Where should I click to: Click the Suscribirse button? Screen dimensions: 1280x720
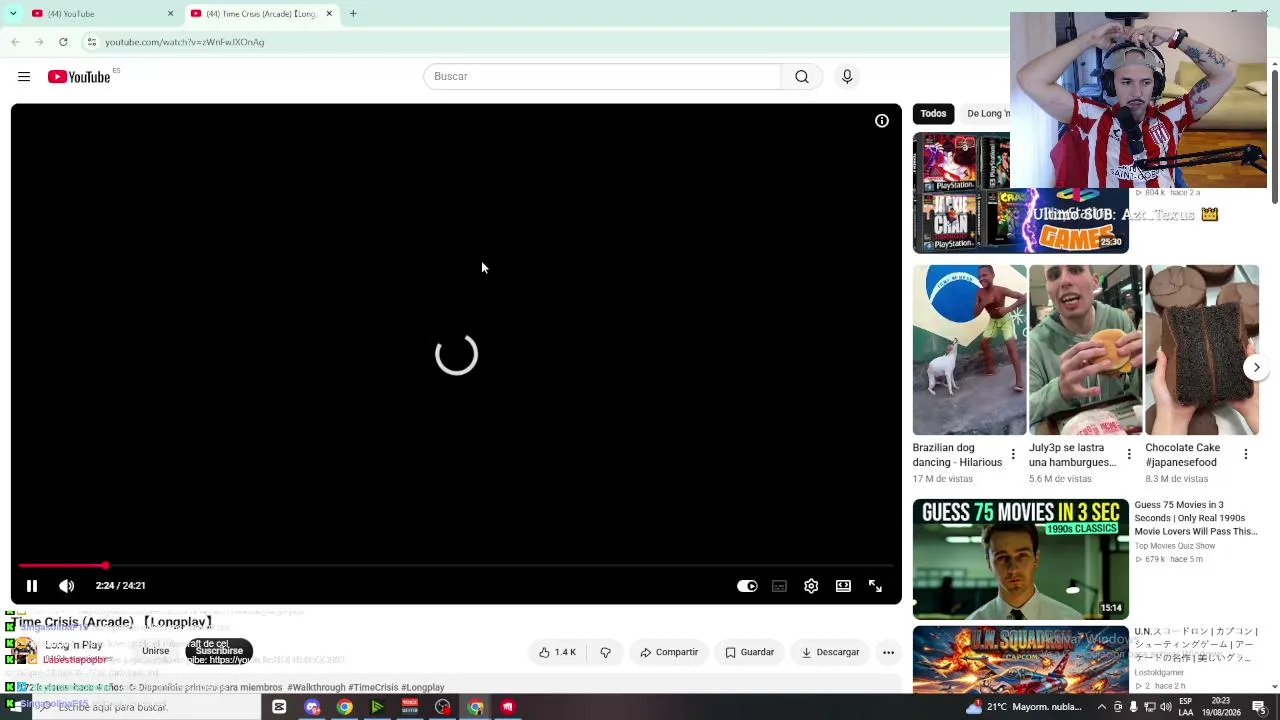219,651
